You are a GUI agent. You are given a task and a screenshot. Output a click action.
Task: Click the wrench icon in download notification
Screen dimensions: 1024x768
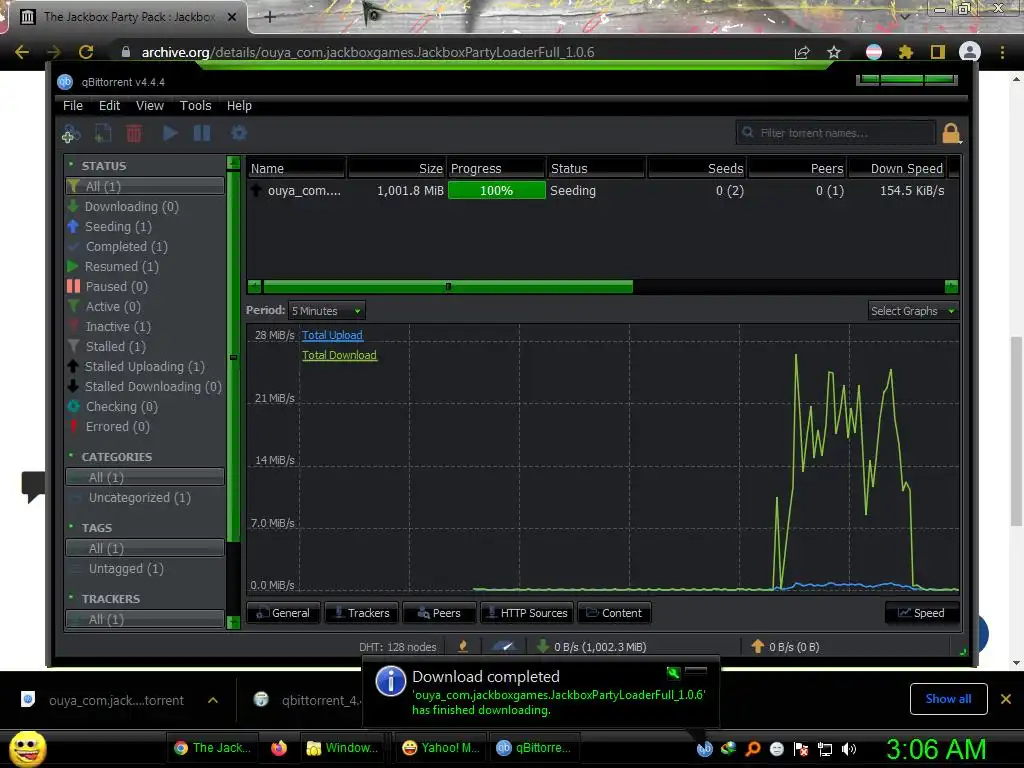pos(673,673)
